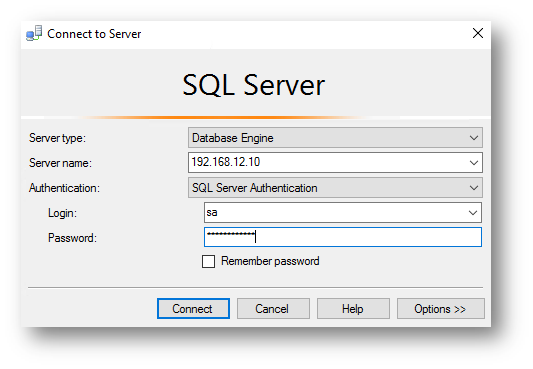Viewport: 533px width, 369px height.
Task: Enable the Remember password checkbox
Action: (208, 262)
